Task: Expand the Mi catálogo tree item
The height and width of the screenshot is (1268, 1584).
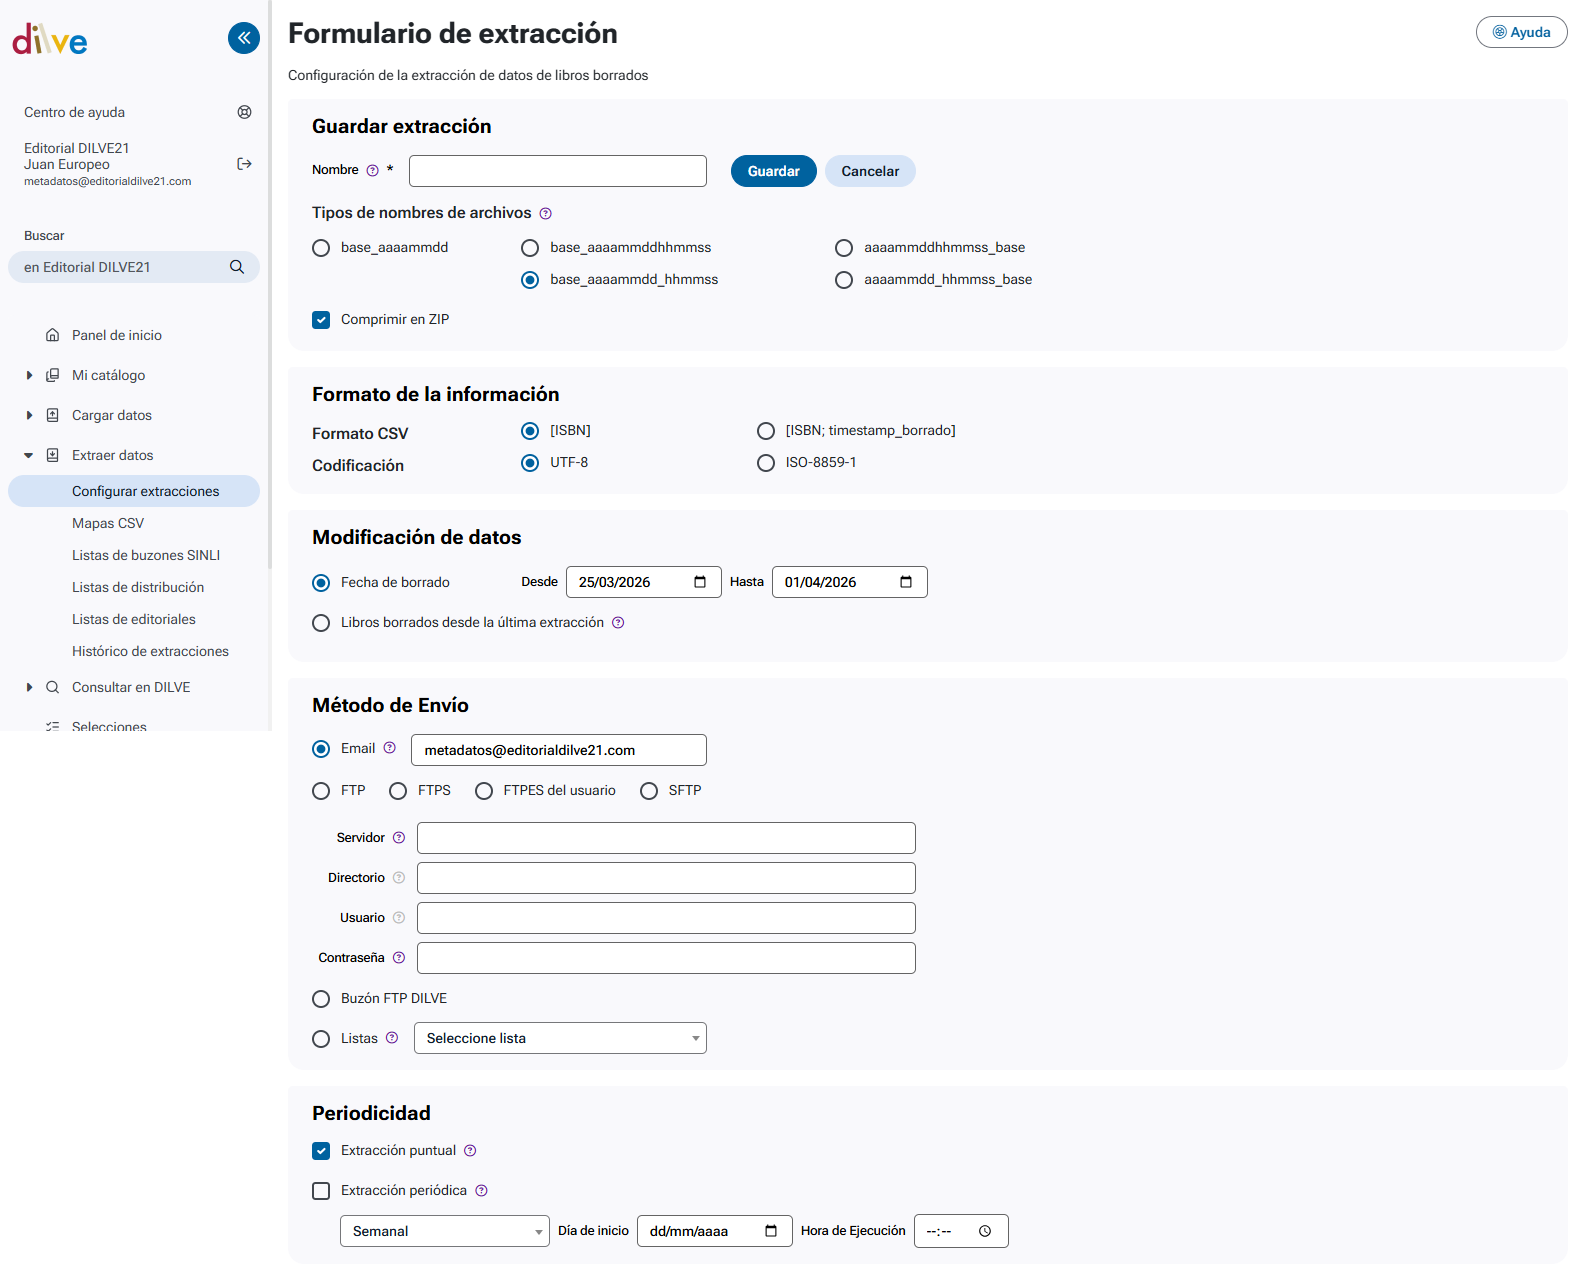Action: (x=29, y=375)
